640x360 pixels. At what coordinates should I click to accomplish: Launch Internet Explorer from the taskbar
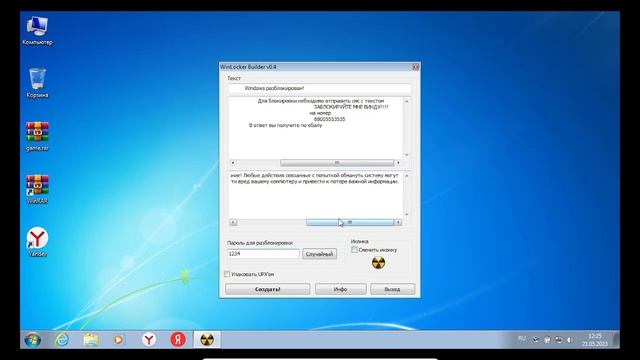click(x=62, y=340)
